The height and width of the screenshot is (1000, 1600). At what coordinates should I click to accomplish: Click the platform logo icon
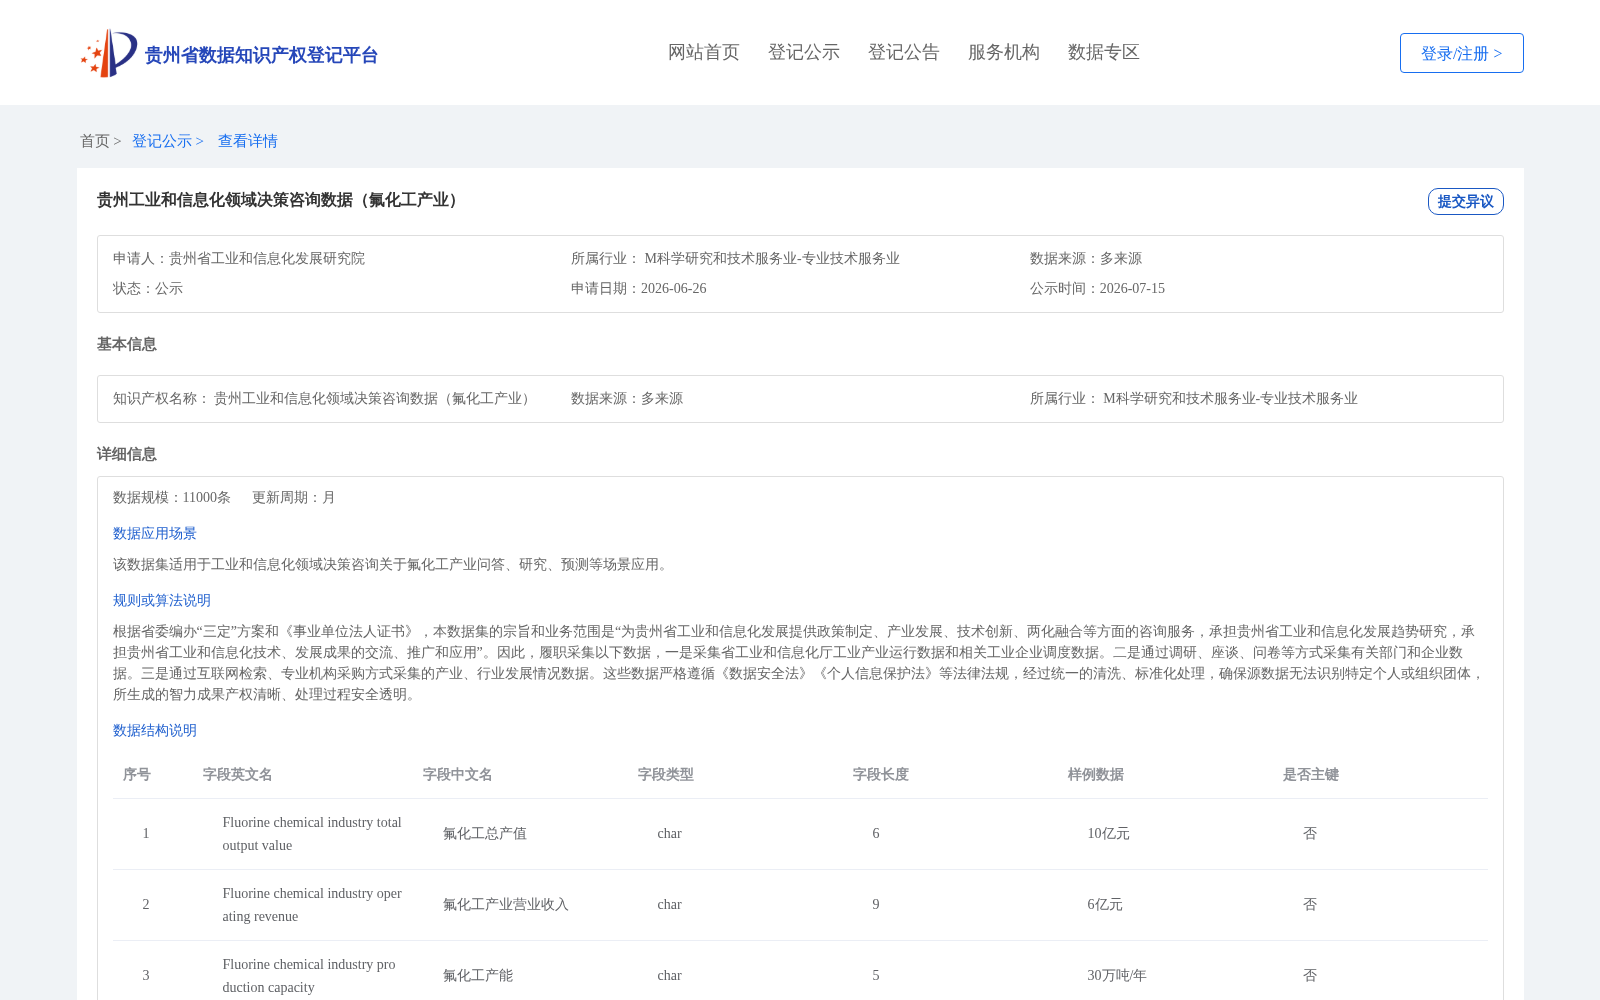pos(109,53)
